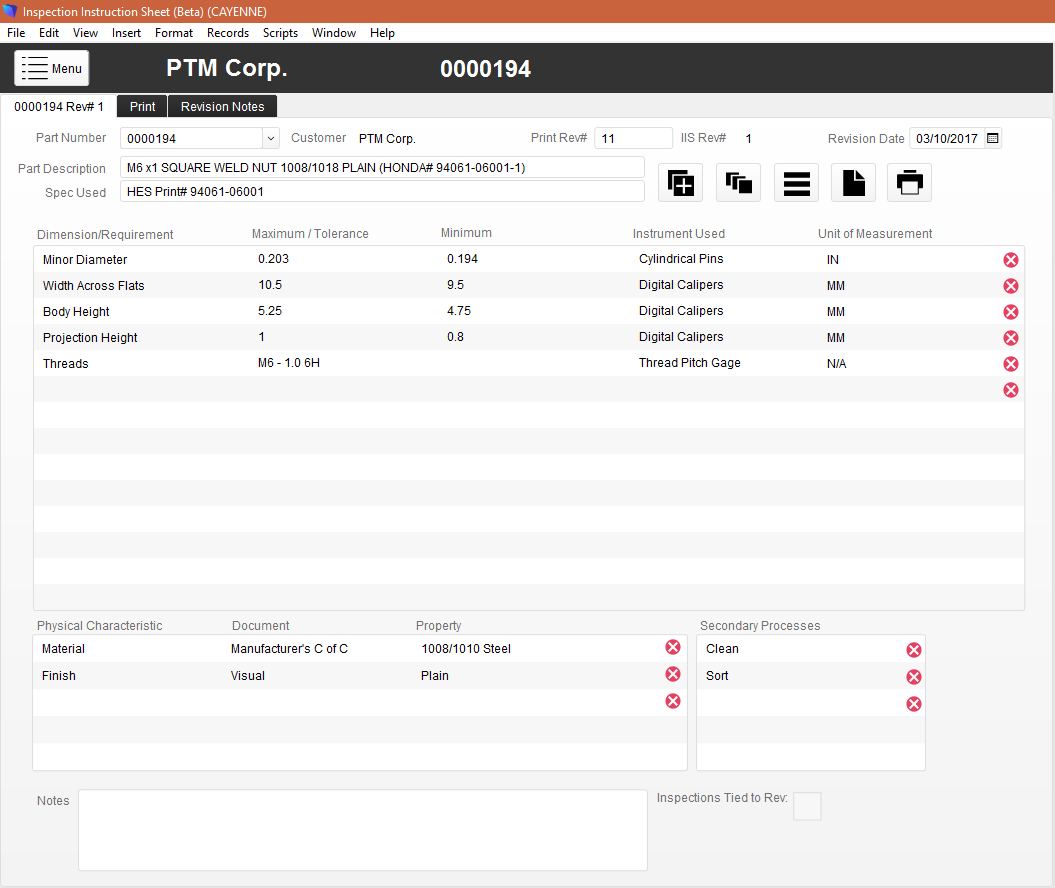
Task: Click the Print Rev# input field
Action: pos(633,138)
